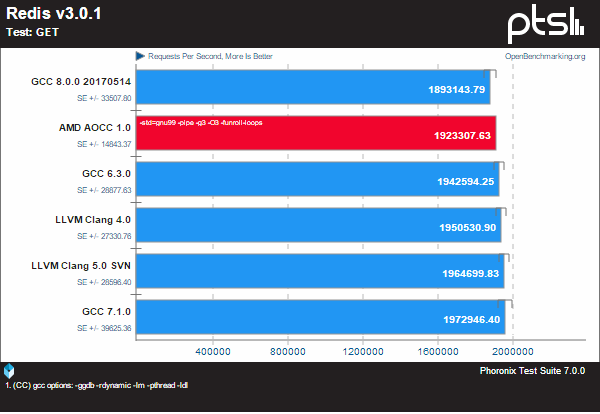Click the 800000 axis label
The image size is (600, 414).
pos(288,351)
